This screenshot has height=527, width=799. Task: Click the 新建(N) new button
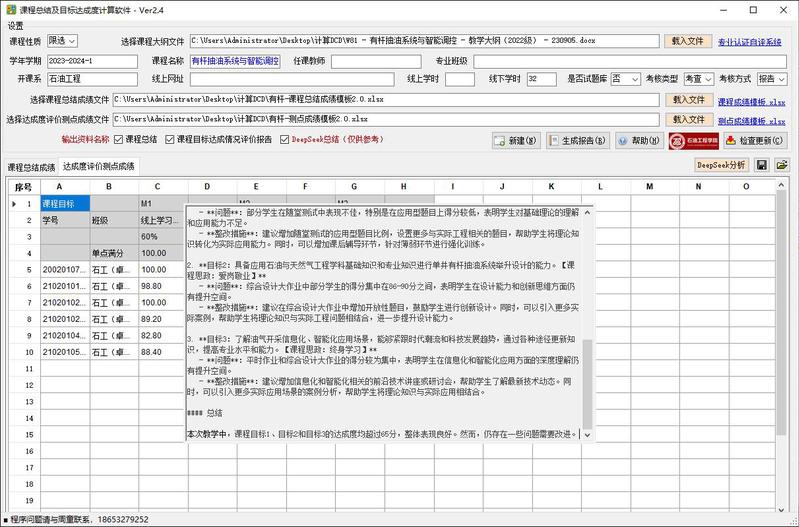pos(516,141)
